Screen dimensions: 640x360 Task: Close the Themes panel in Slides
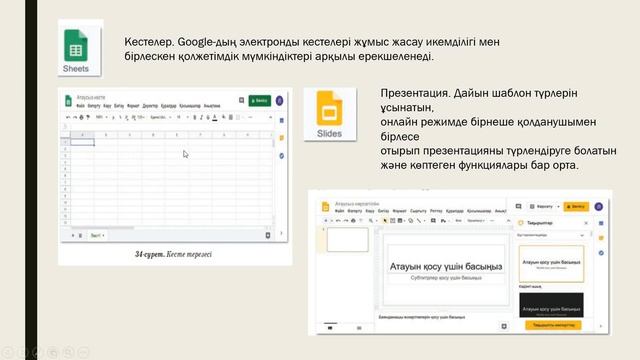[x=586, y=223]
